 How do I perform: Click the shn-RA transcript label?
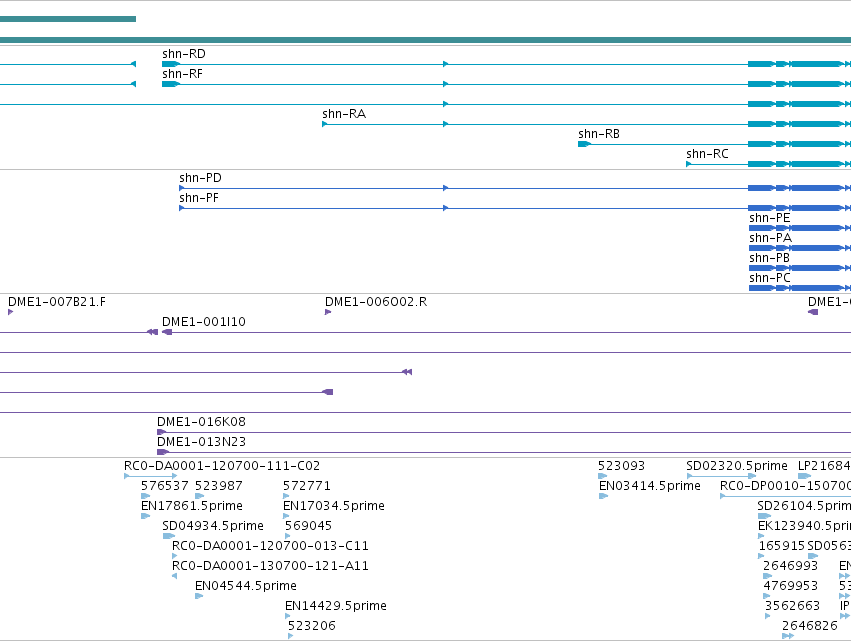(344, 114)
